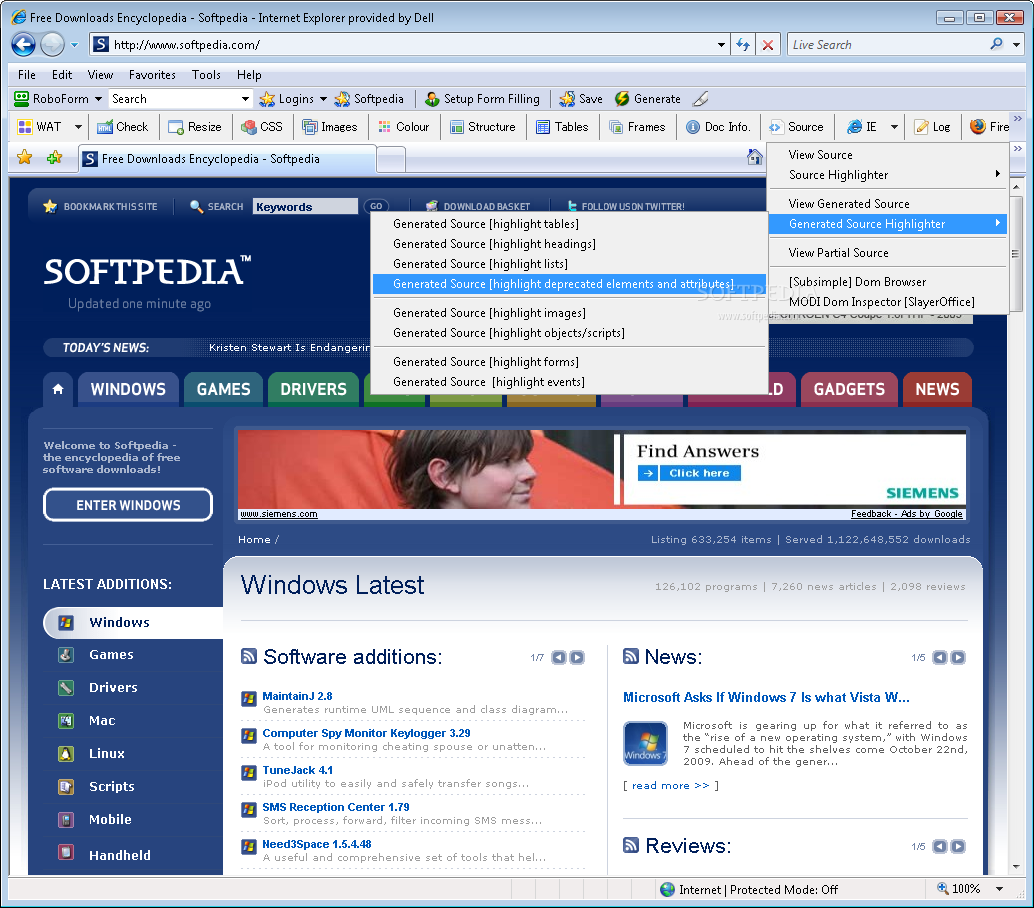Open Live Search provider dropdown
This screenshot has height=908, width=1034.
[1017, 45]
